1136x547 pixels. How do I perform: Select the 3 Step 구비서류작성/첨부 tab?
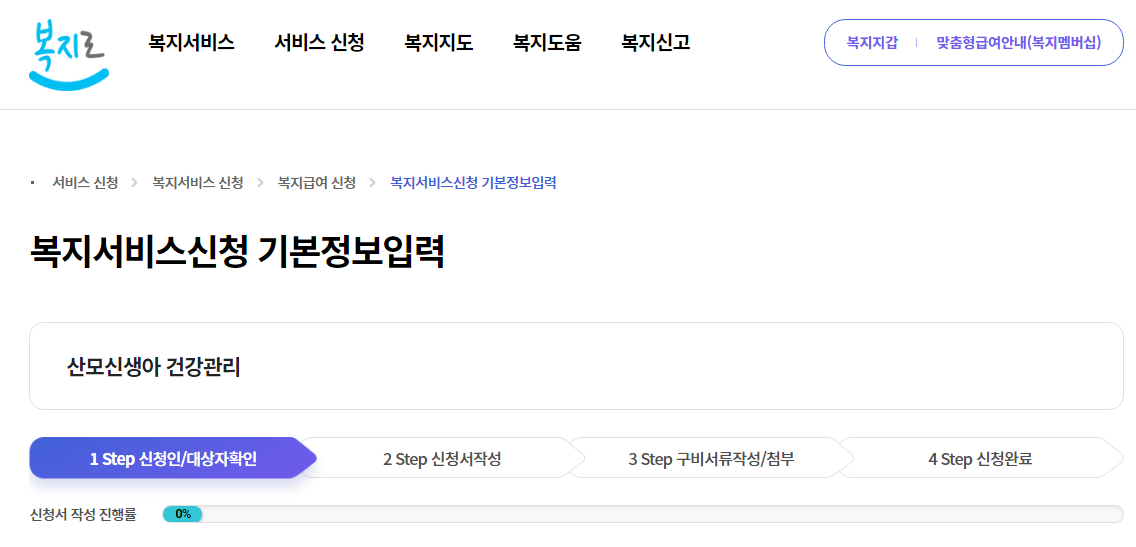[711, 459]
